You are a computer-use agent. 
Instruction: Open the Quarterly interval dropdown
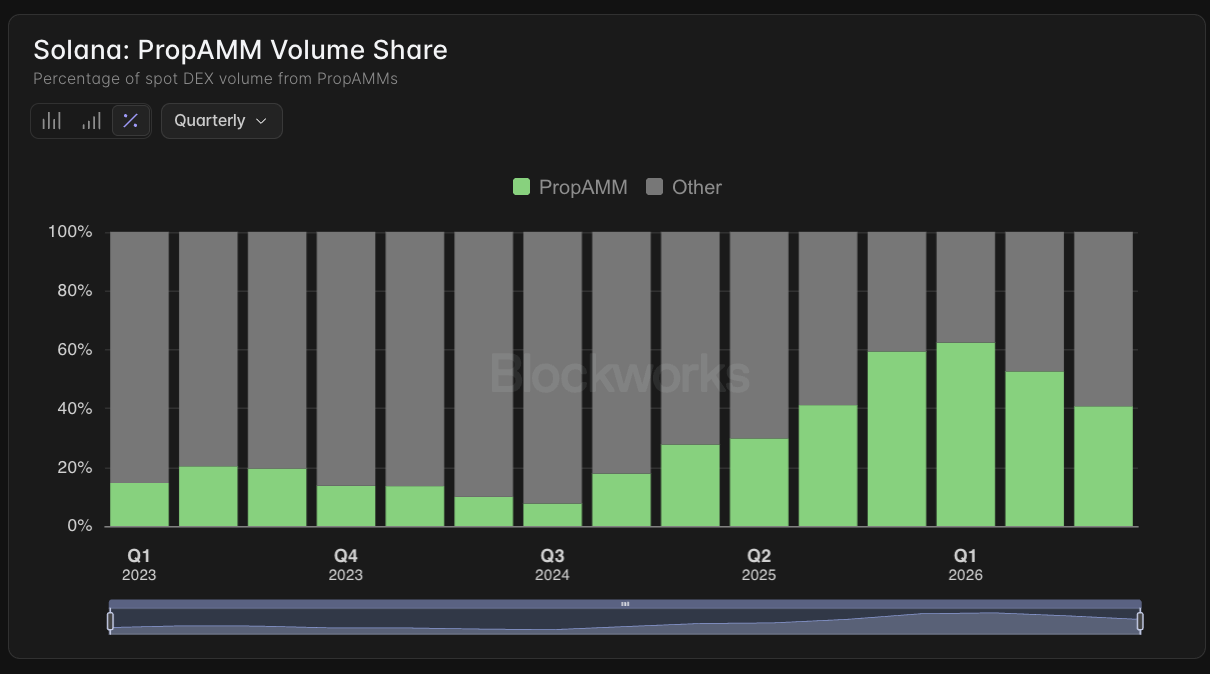(x=222, y=121)
